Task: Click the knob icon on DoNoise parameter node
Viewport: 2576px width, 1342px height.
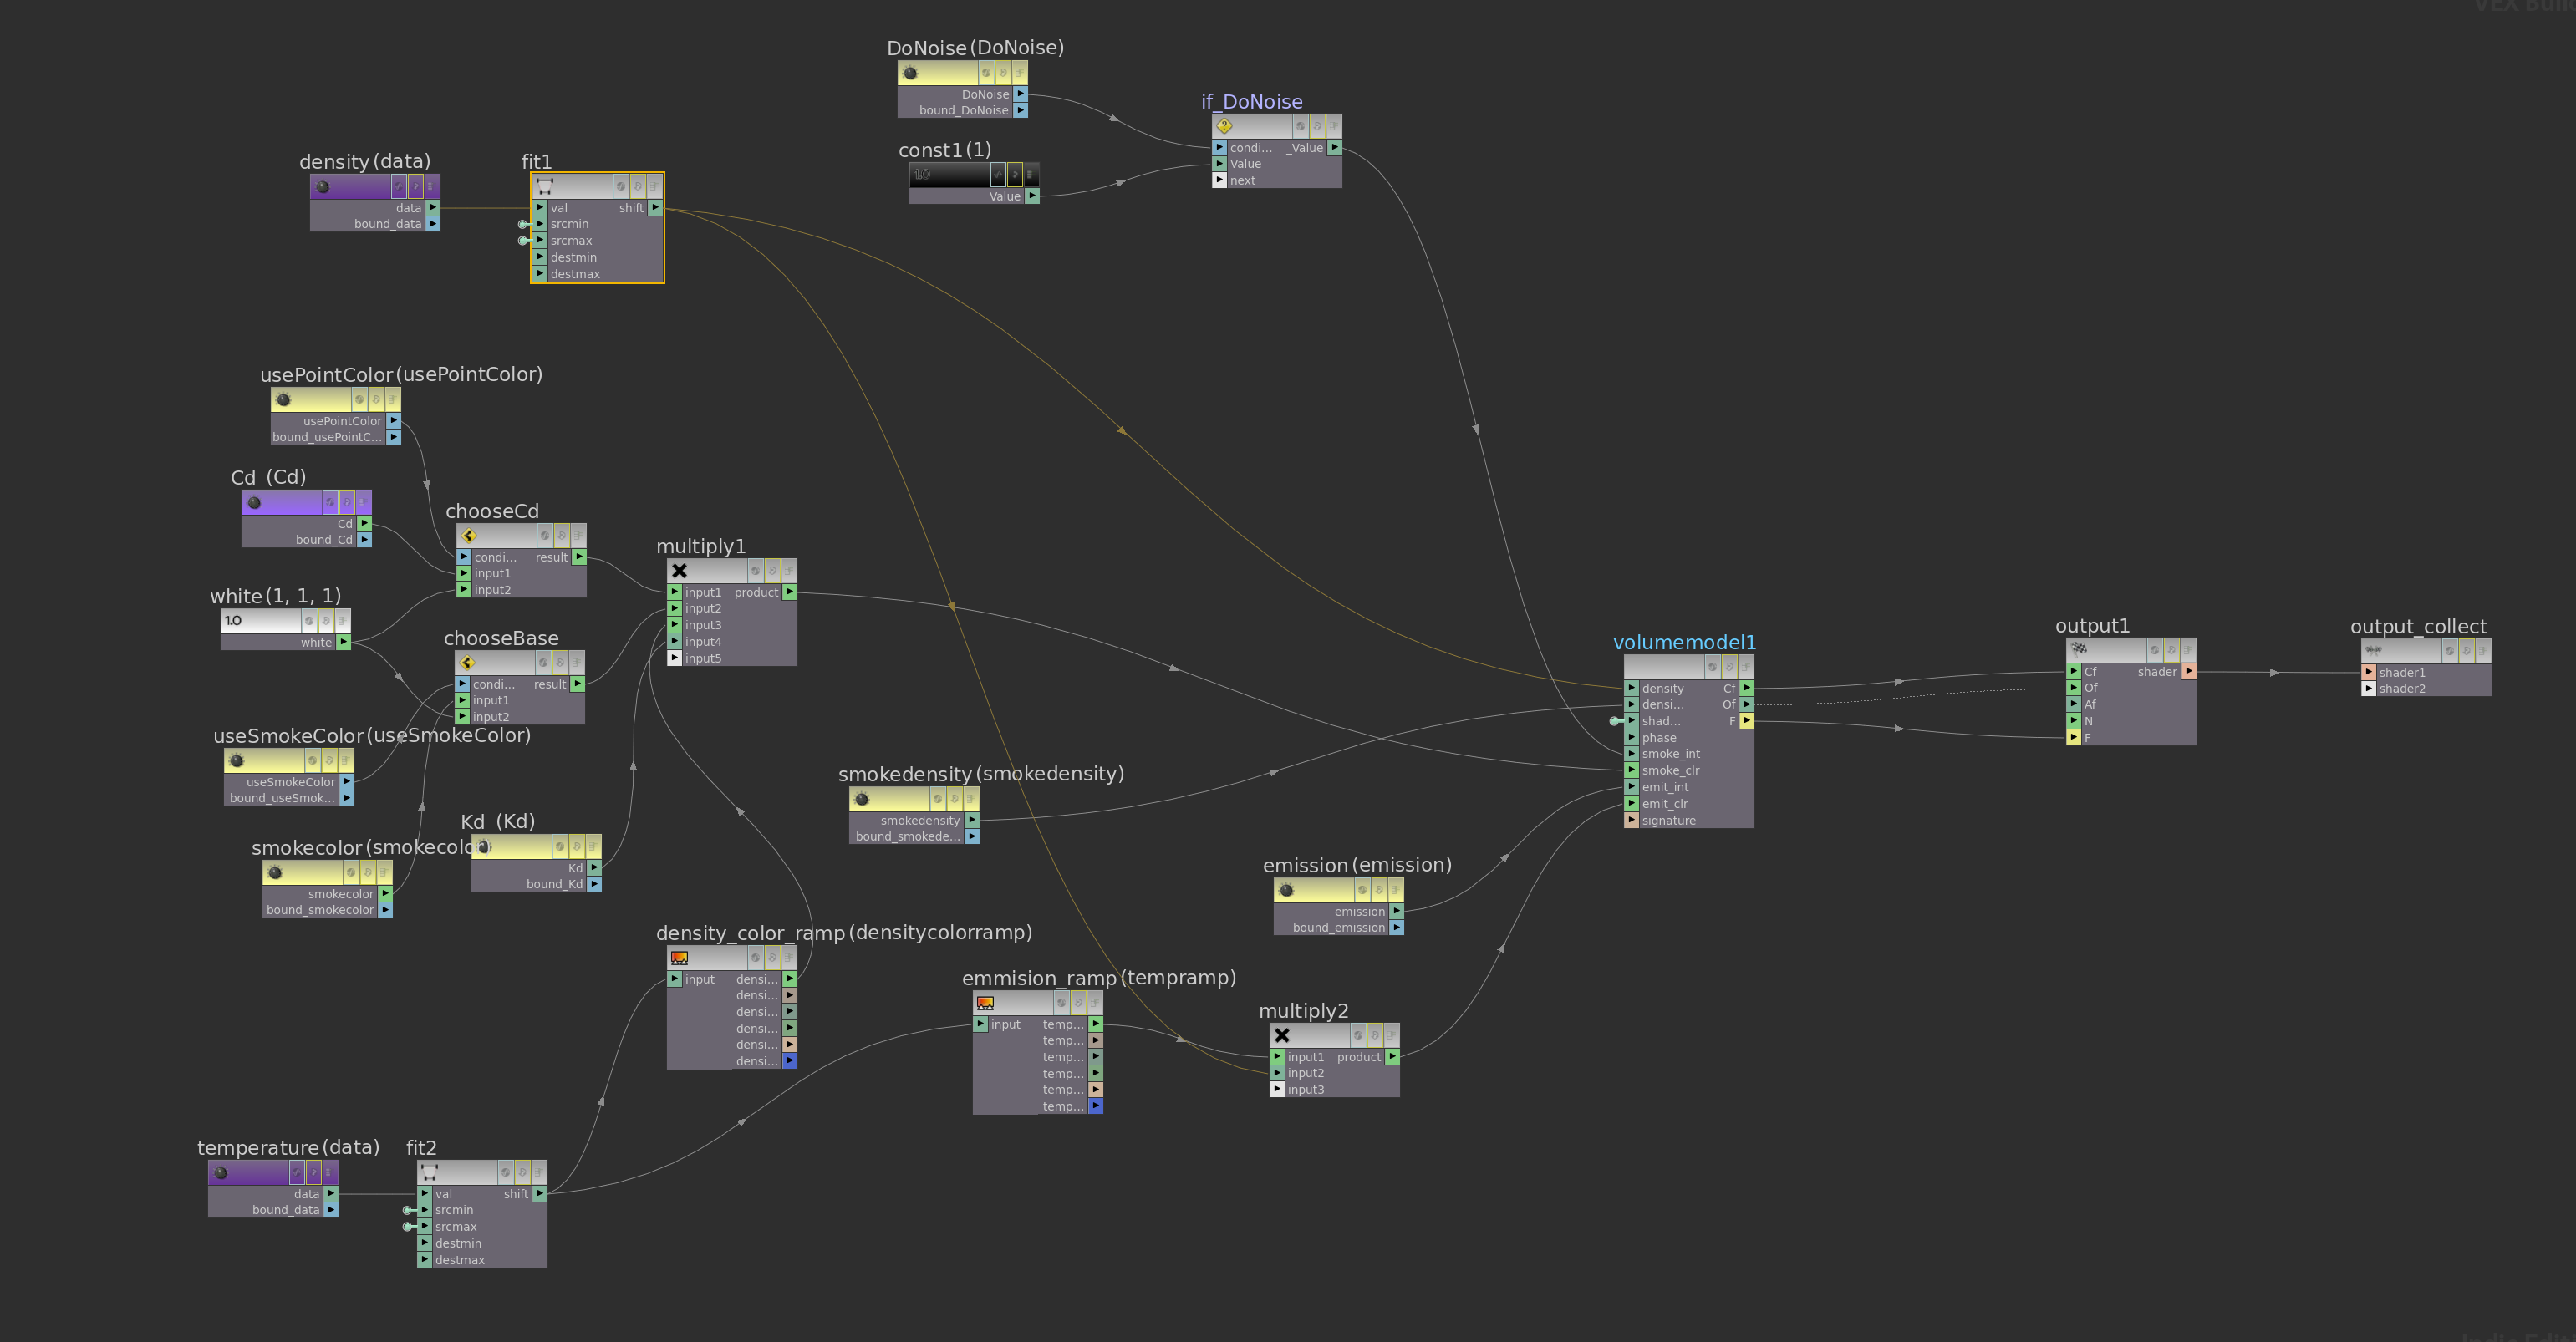Action: 910,72
